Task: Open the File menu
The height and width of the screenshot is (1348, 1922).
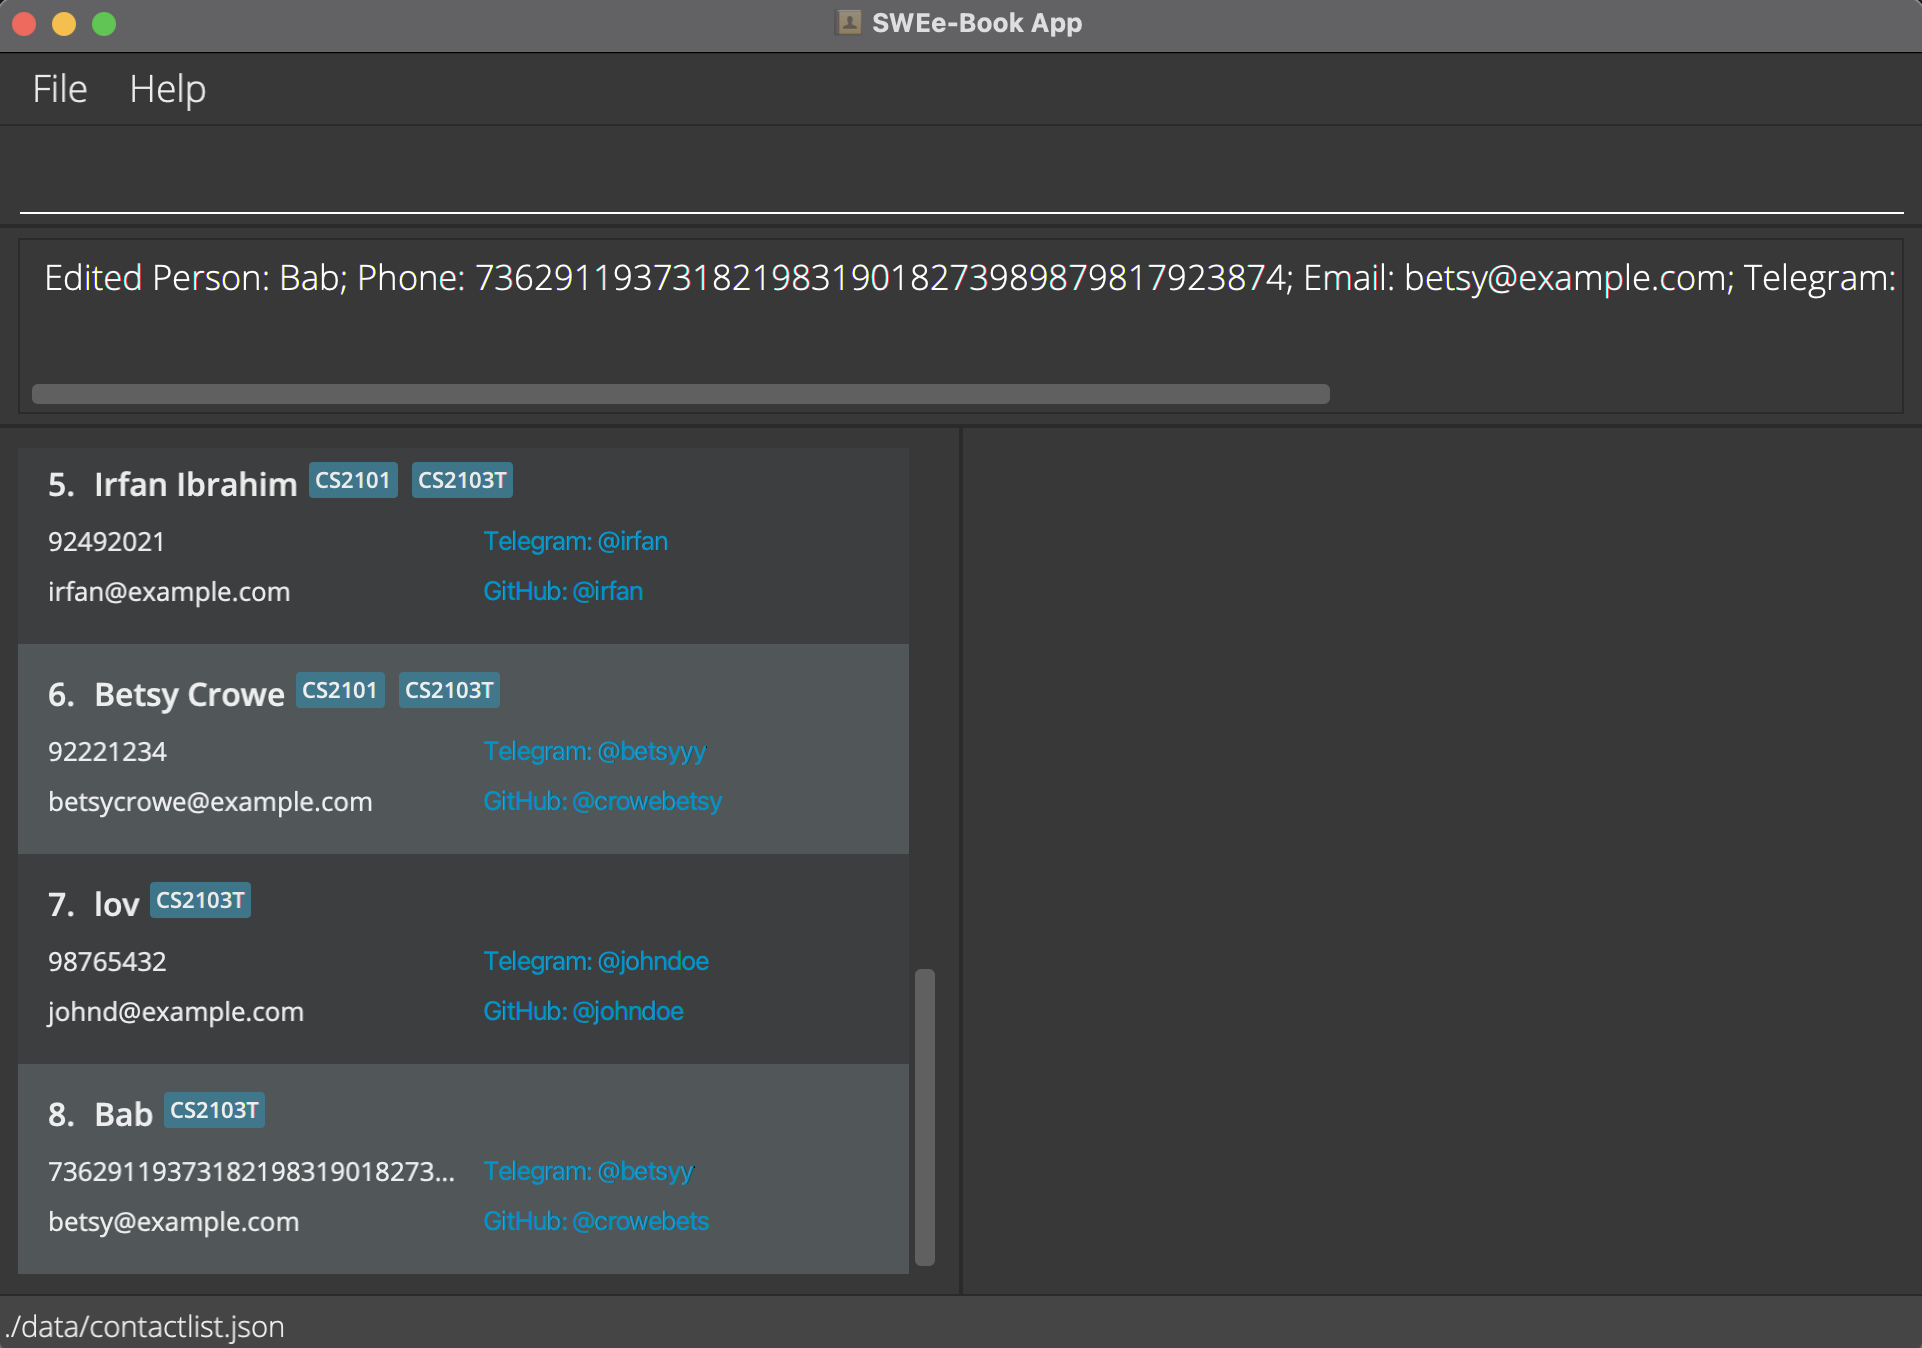Action: pos(60,89)
